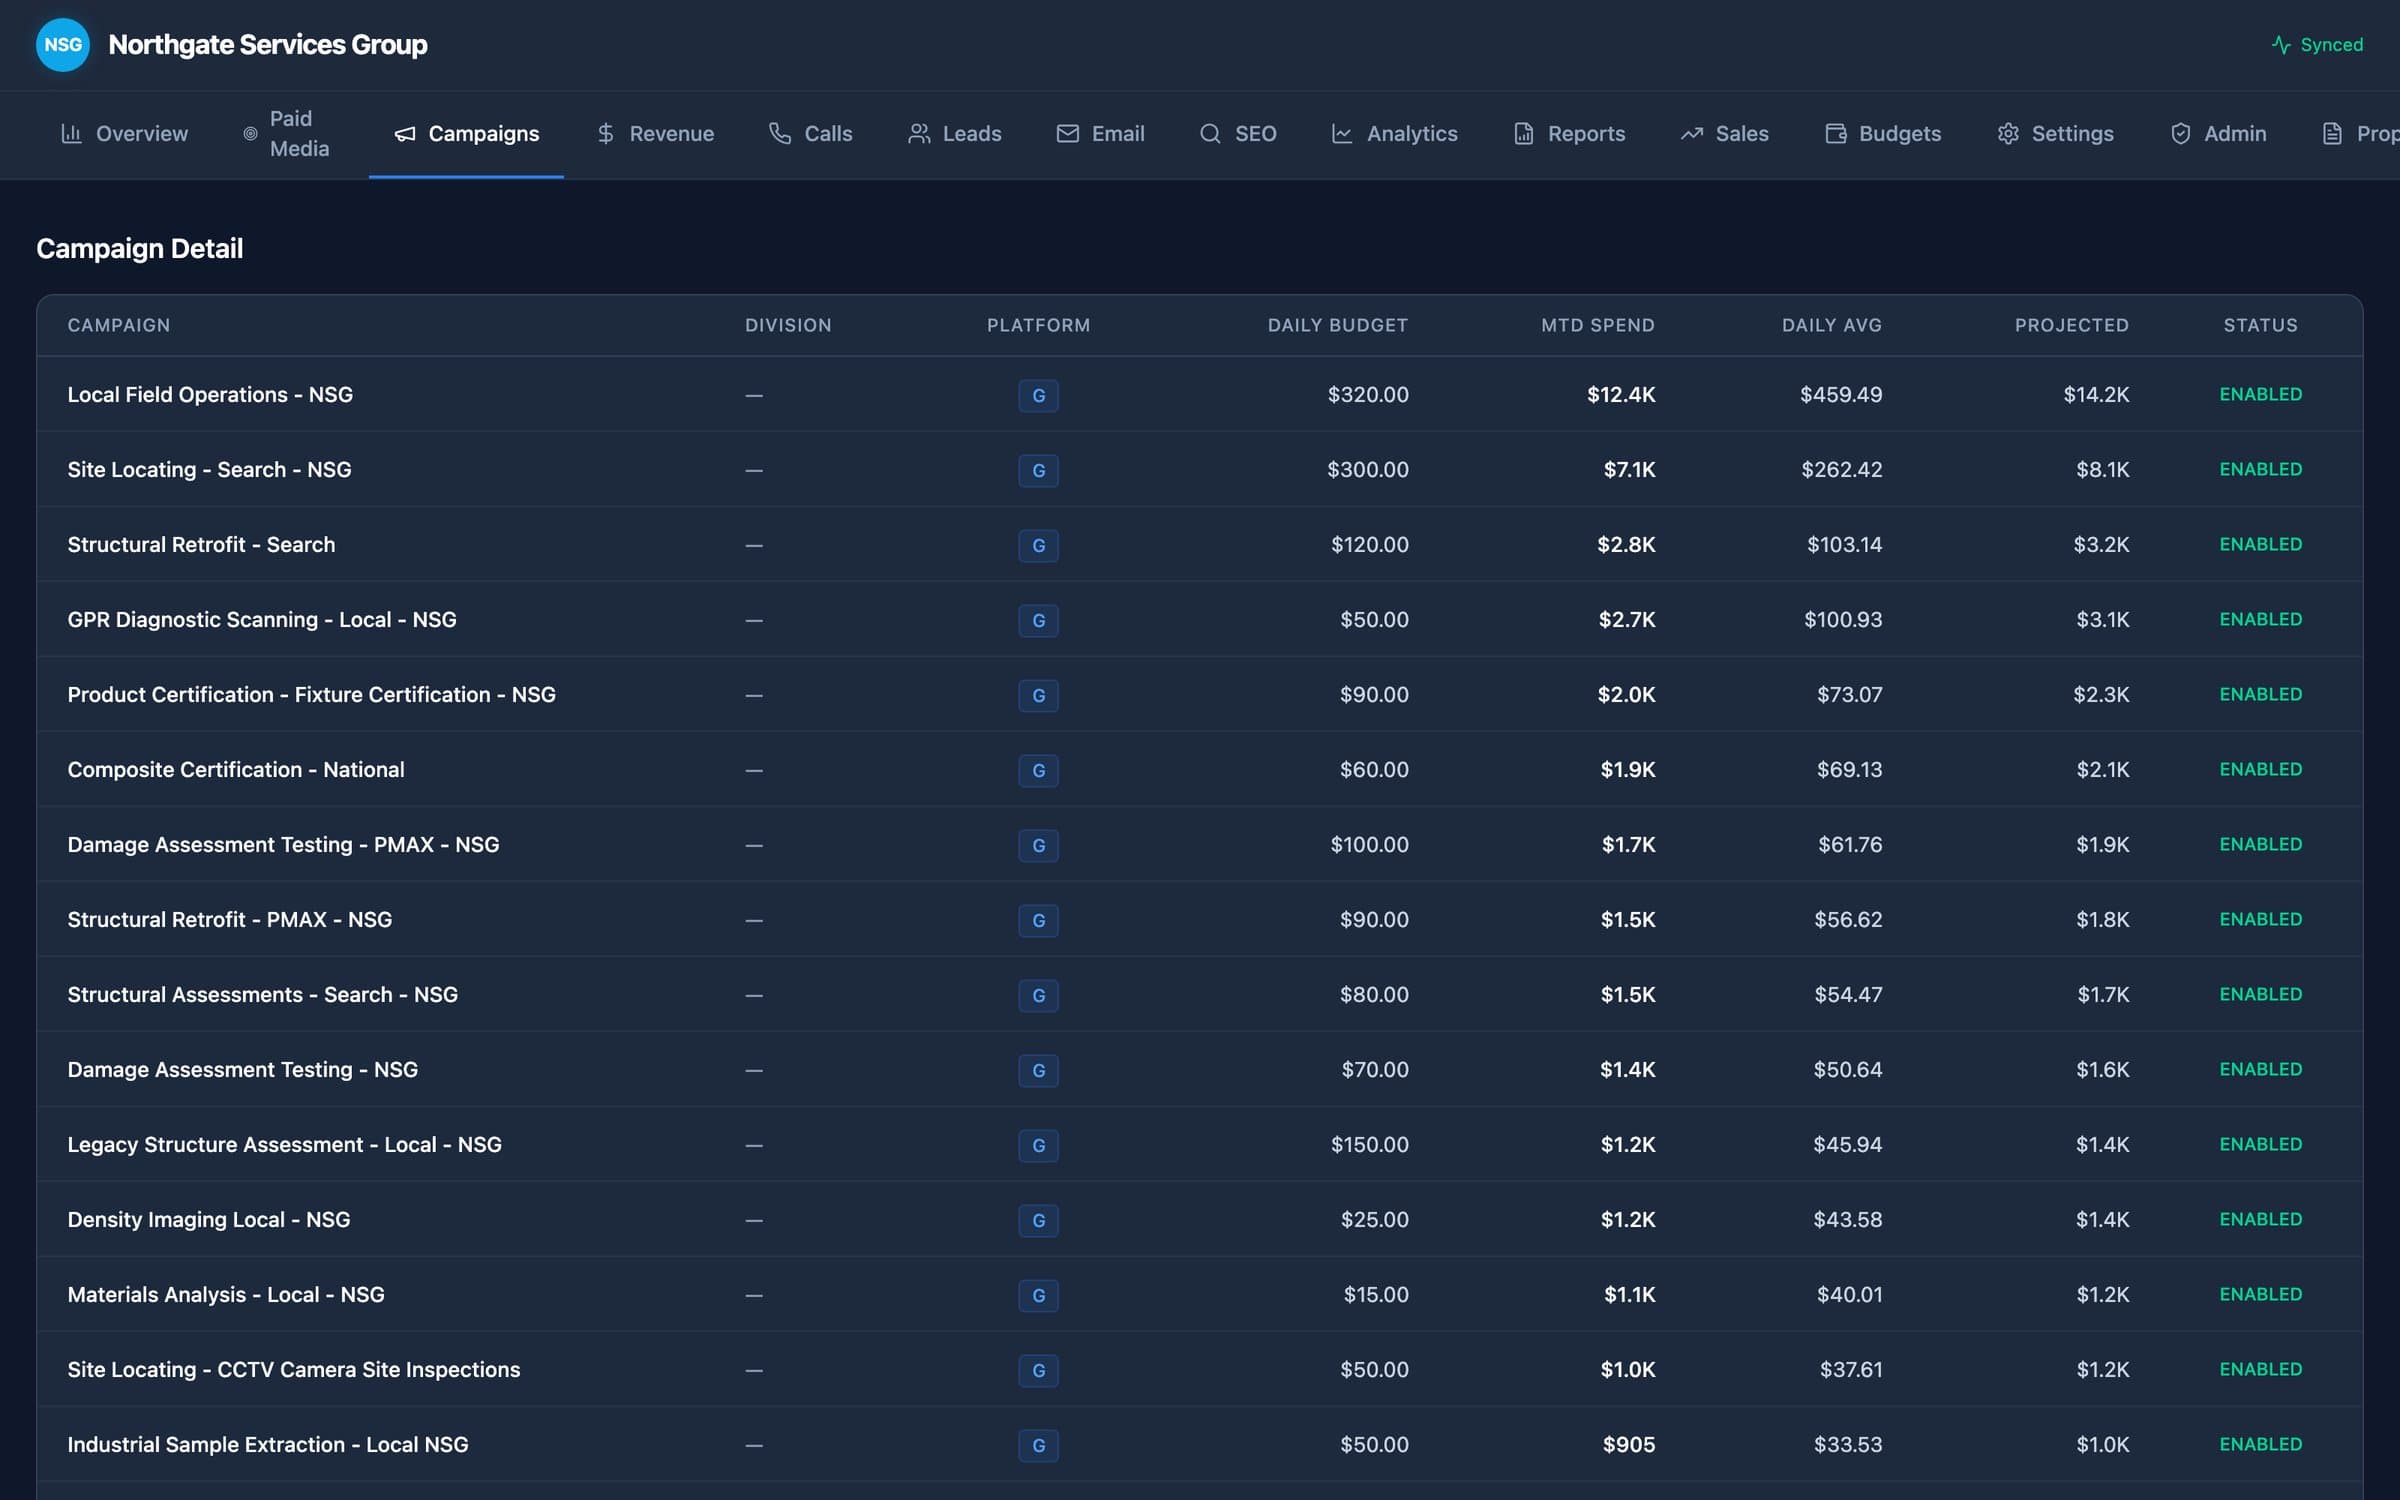Click Damage Assessment Testing - PMAX - NSG
2400x1500 pixels.
(283, 844)
